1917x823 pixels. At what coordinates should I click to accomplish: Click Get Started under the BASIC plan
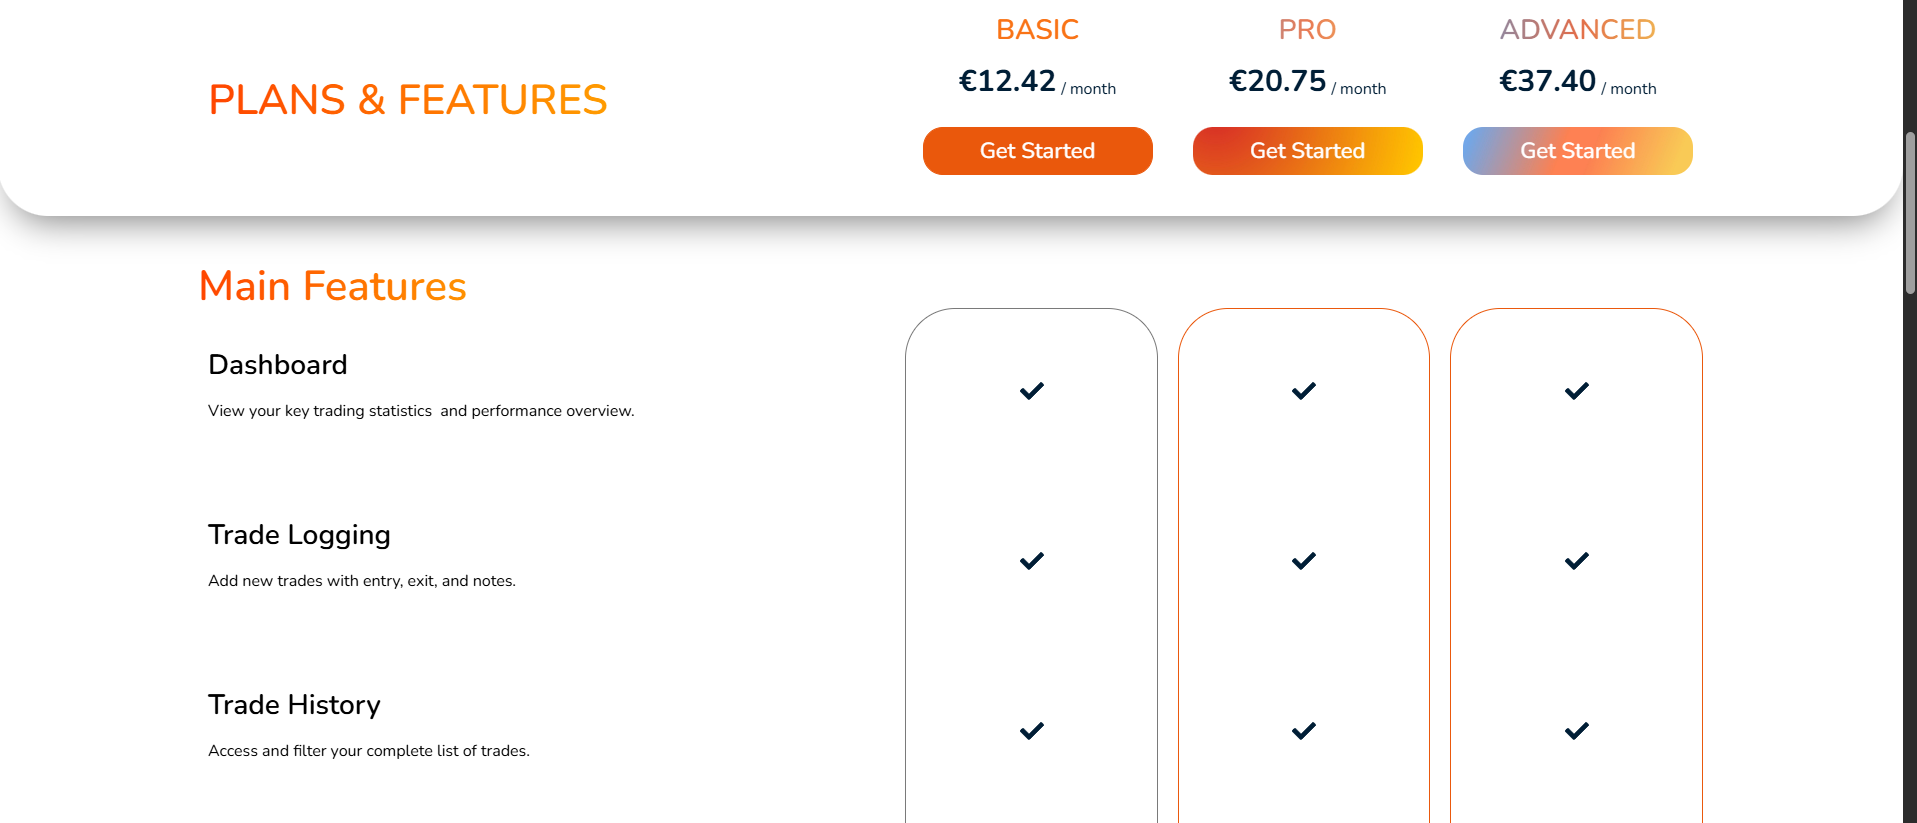[1037, 151]
